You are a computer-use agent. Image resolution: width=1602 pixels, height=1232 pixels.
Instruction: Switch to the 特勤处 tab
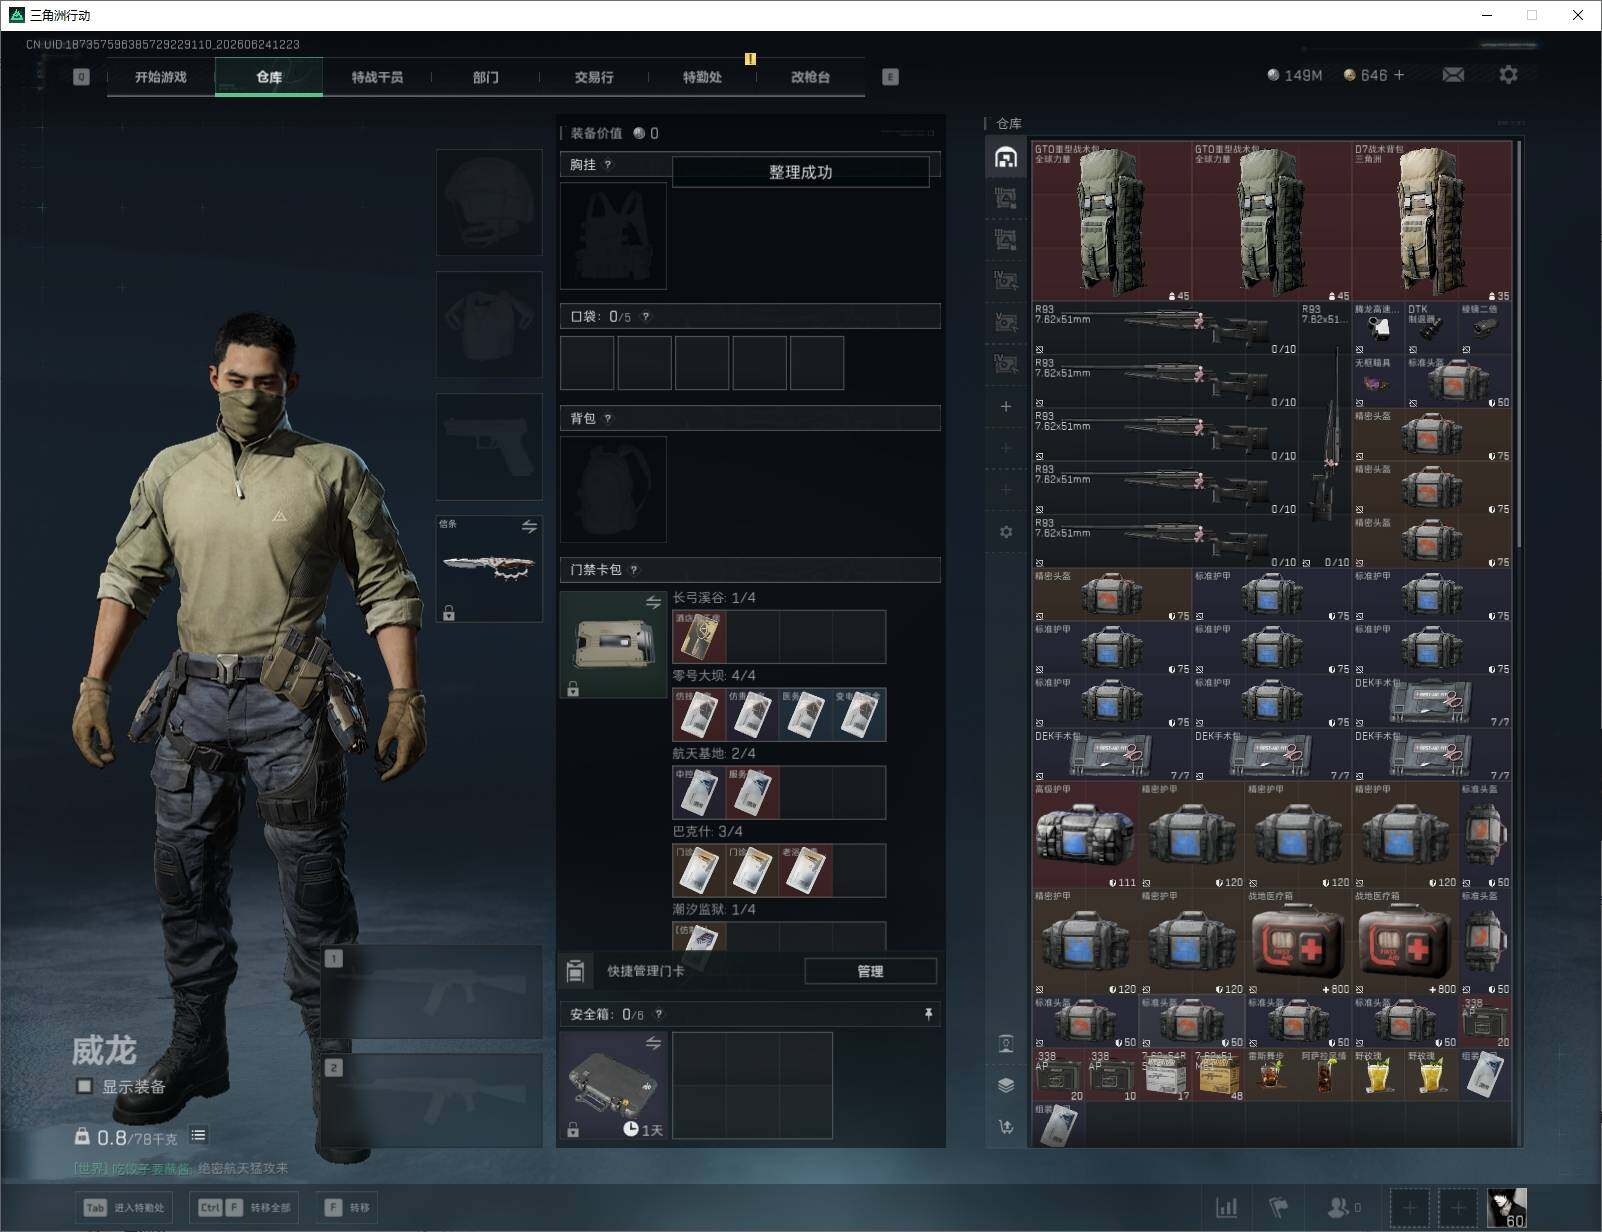point(702,77)
